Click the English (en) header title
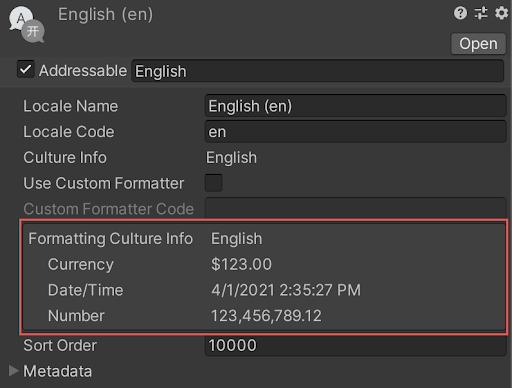 105,15
